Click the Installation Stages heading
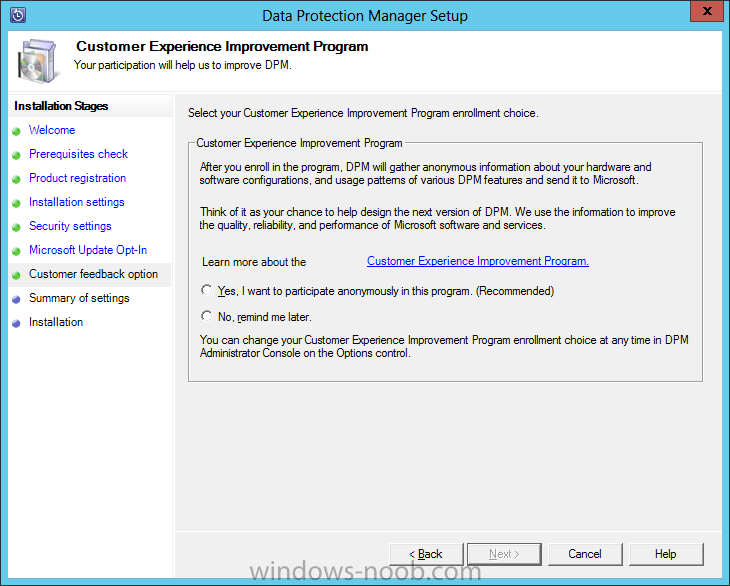This screenshot has width=730, height=586. tap(61, 106)
